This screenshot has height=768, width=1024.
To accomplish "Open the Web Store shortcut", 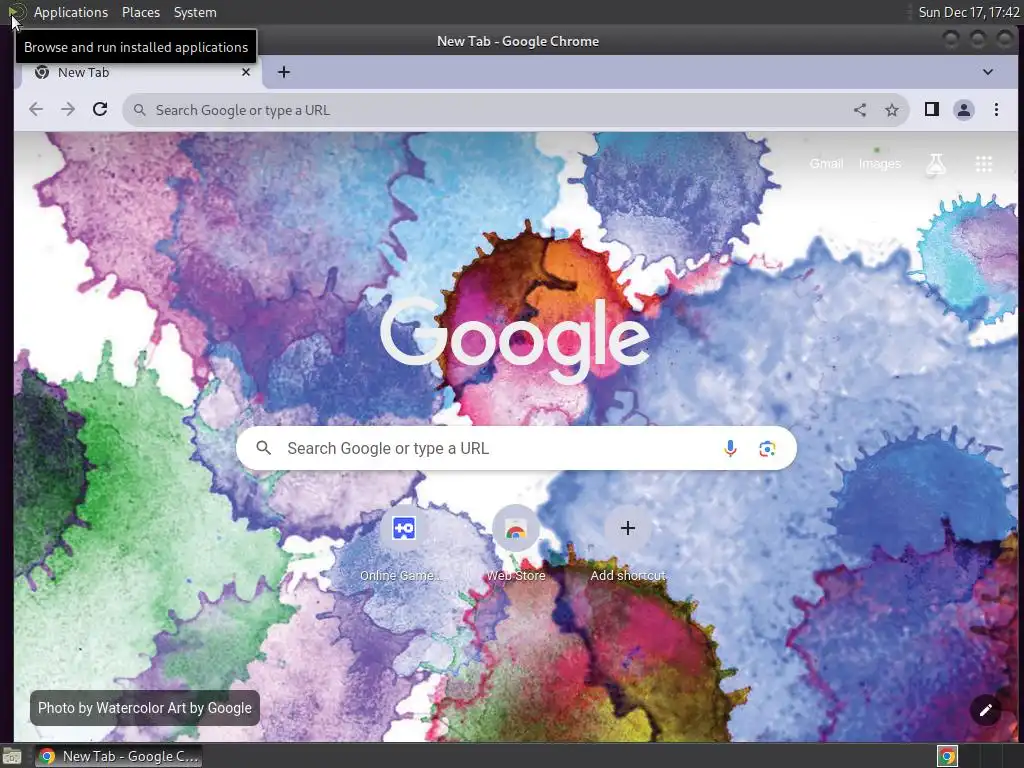I will (x=515, y=543).
